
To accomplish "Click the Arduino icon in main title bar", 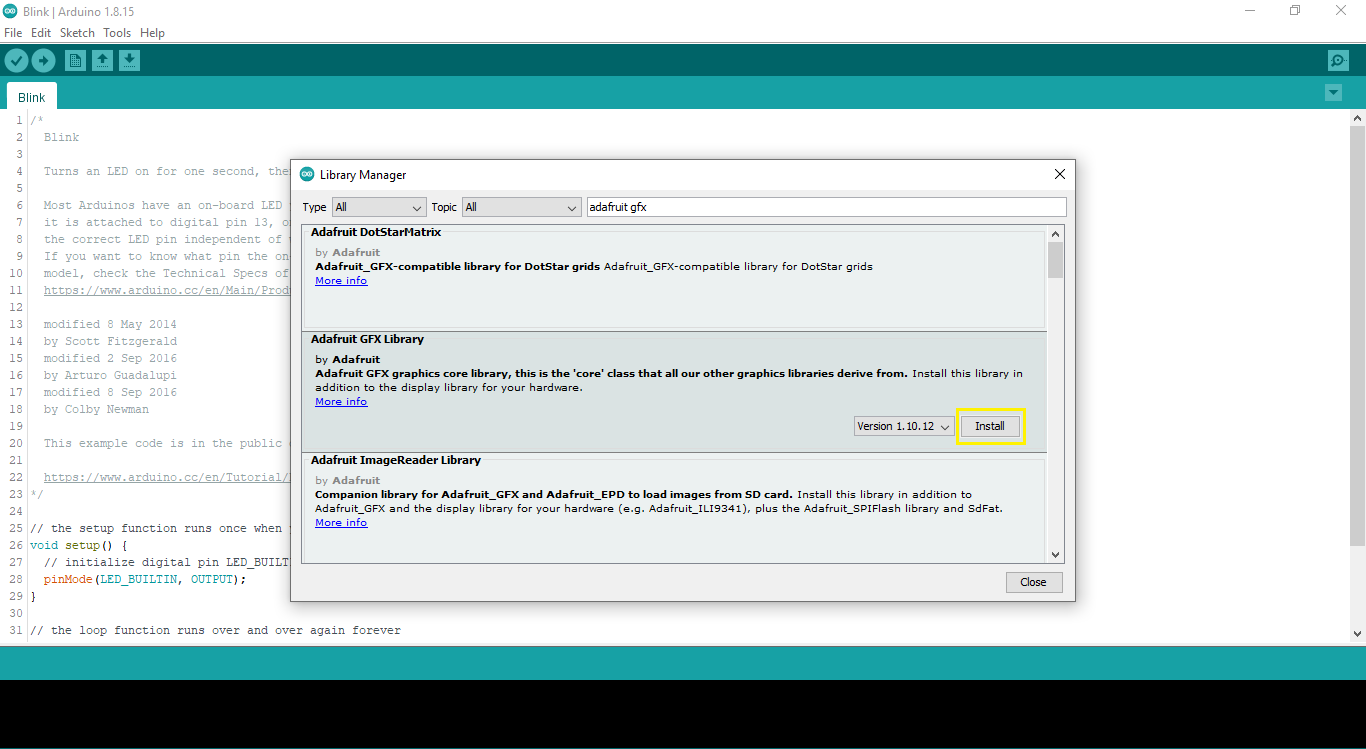I will click(9, 10).
